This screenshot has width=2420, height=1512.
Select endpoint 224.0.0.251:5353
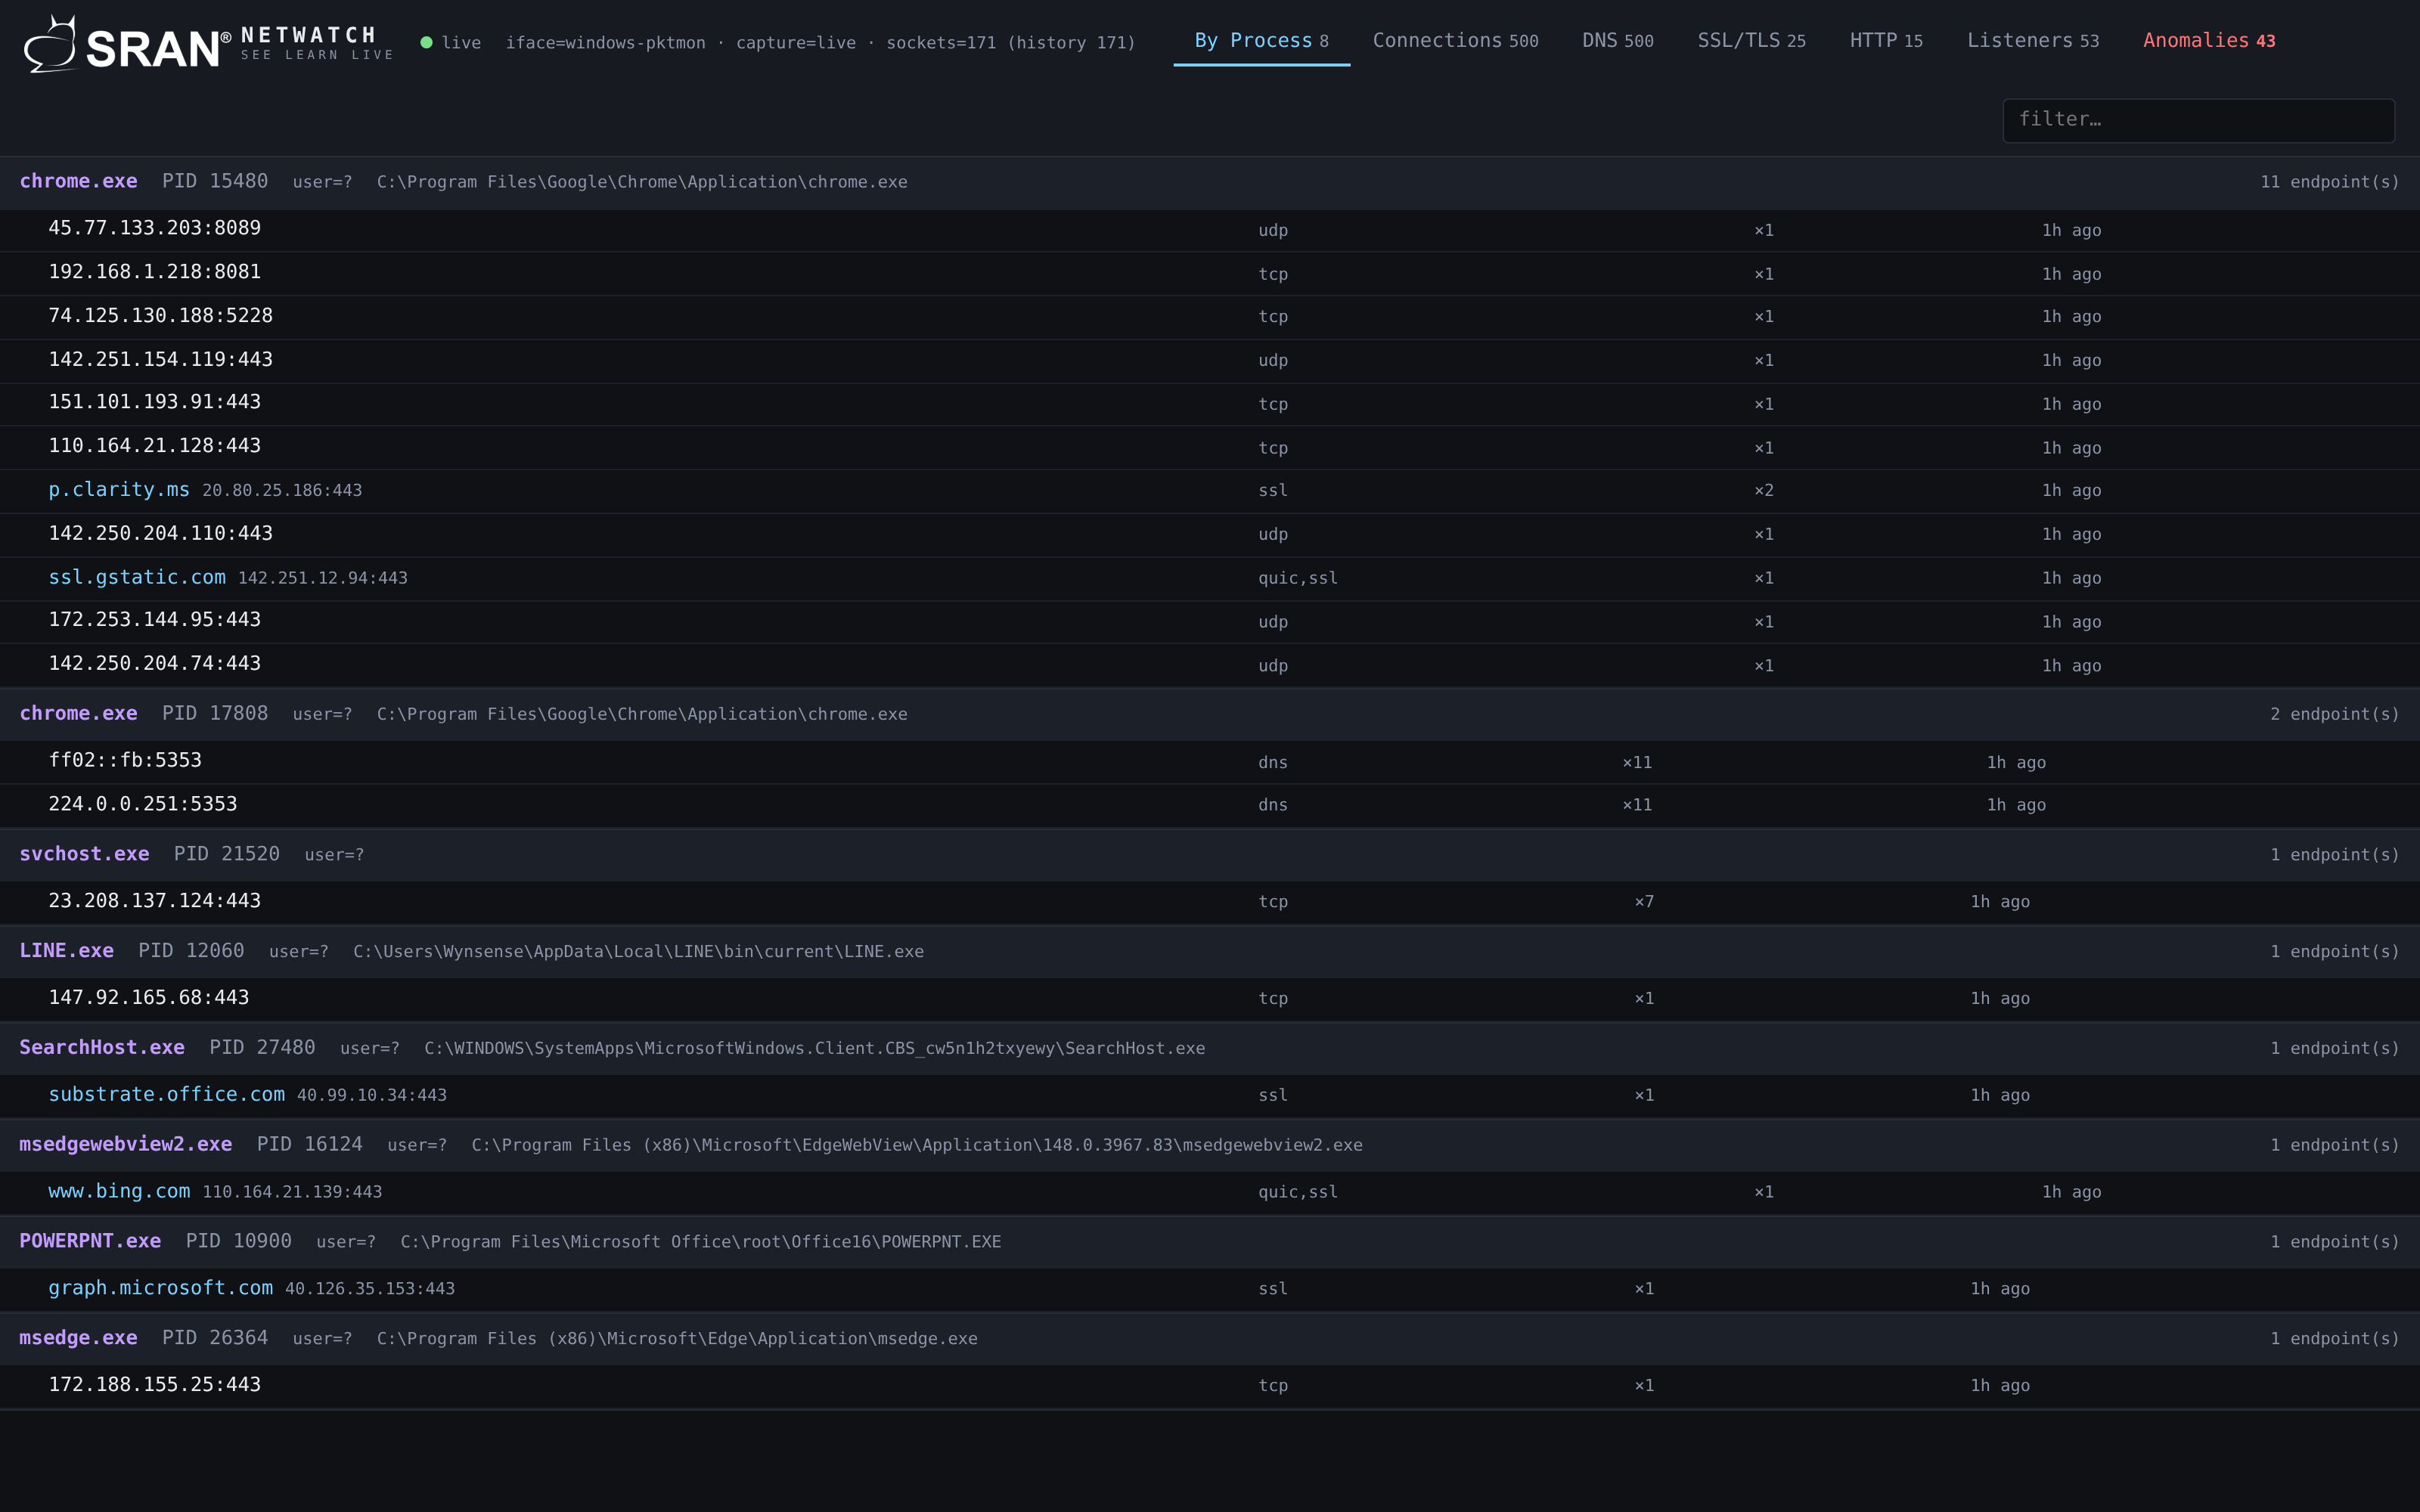point(143,805)
